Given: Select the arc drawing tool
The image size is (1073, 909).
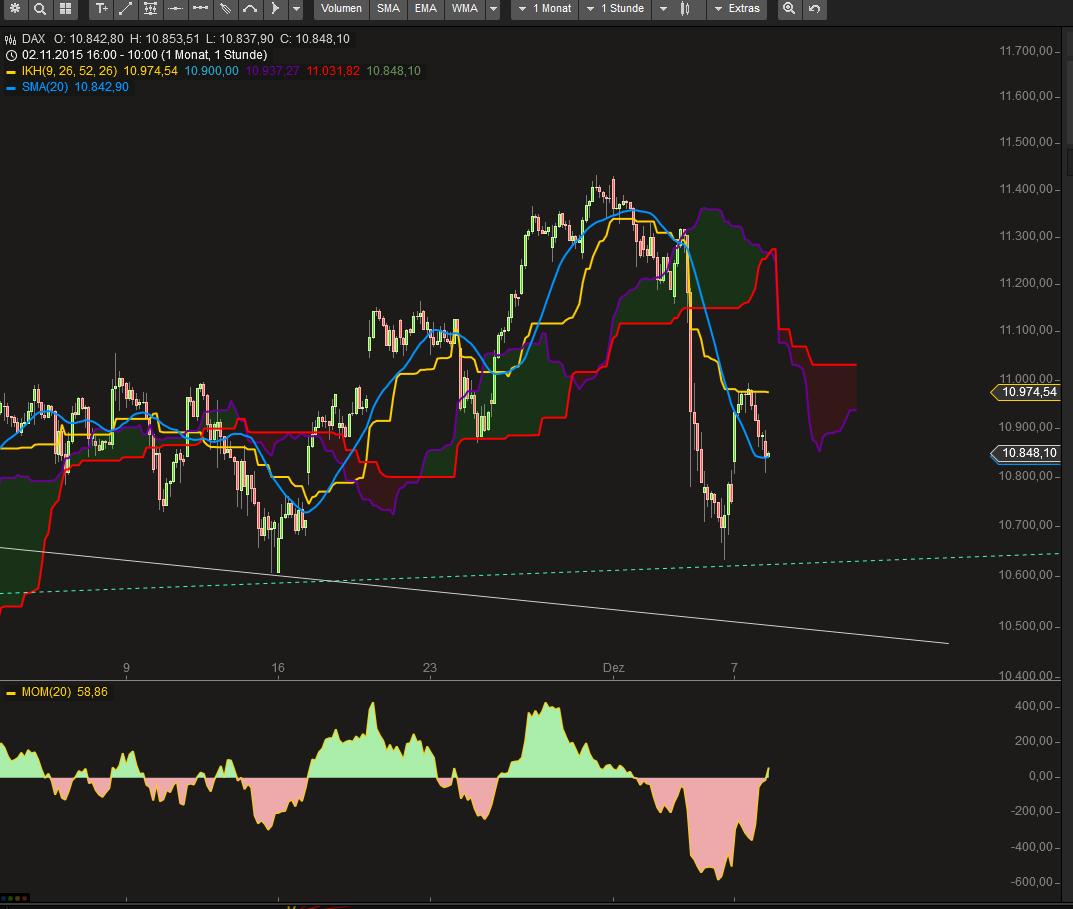Looking at the screenshot, I should 249,10.
